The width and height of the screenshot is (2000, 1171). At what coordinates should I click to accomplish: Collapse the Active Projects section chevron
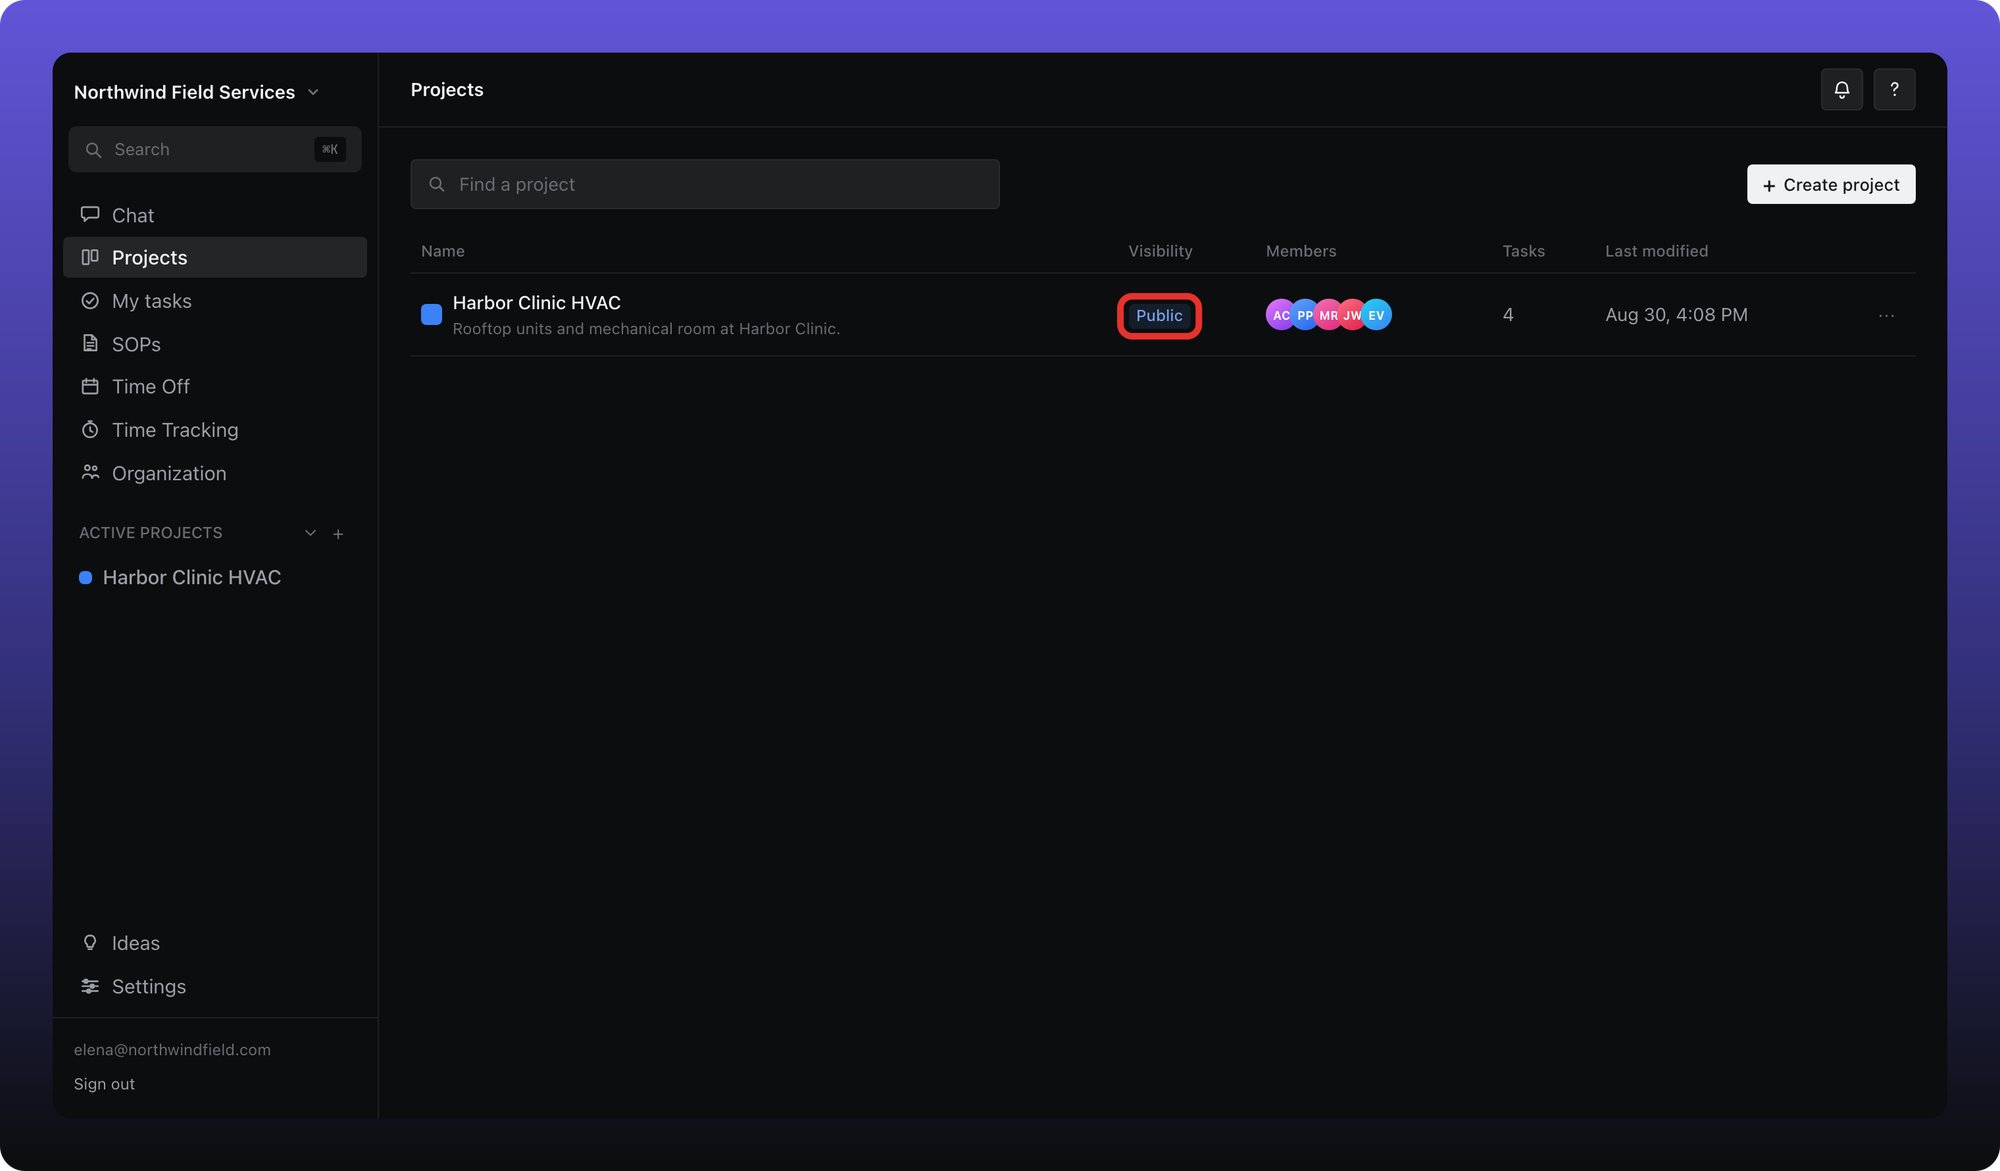coord(310,533)
